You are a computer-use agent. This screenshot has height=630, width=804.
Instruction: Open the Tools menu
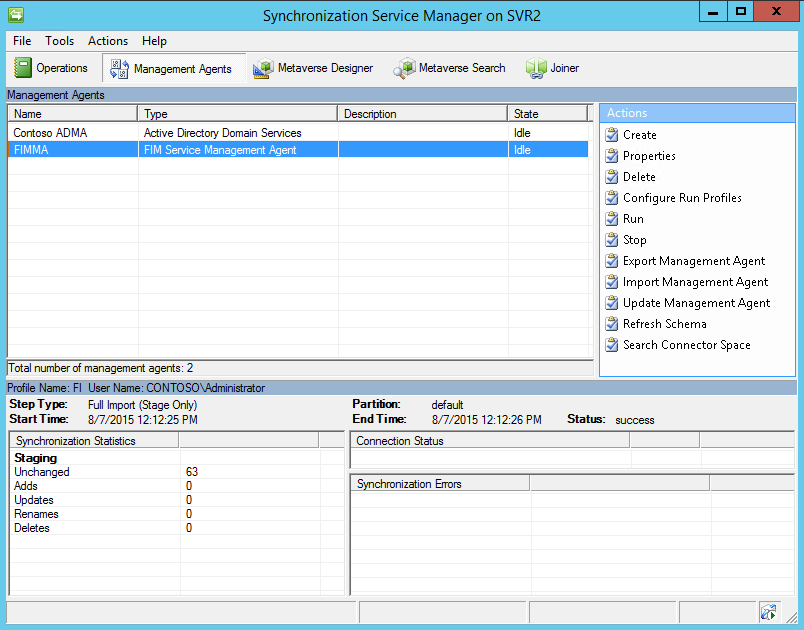[59, 41]
